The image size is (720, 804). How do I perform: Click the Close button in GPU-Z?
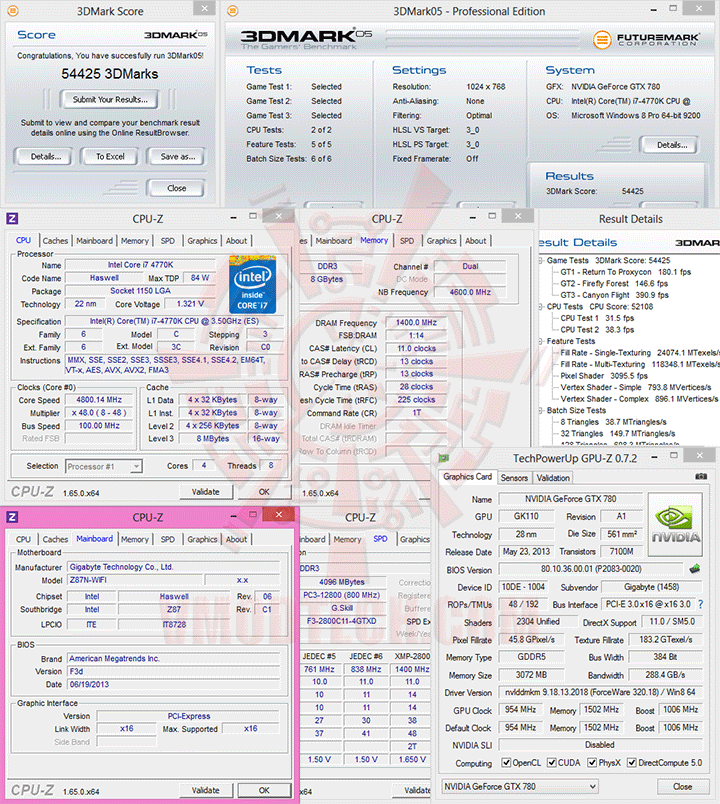[x=683, y=786]
